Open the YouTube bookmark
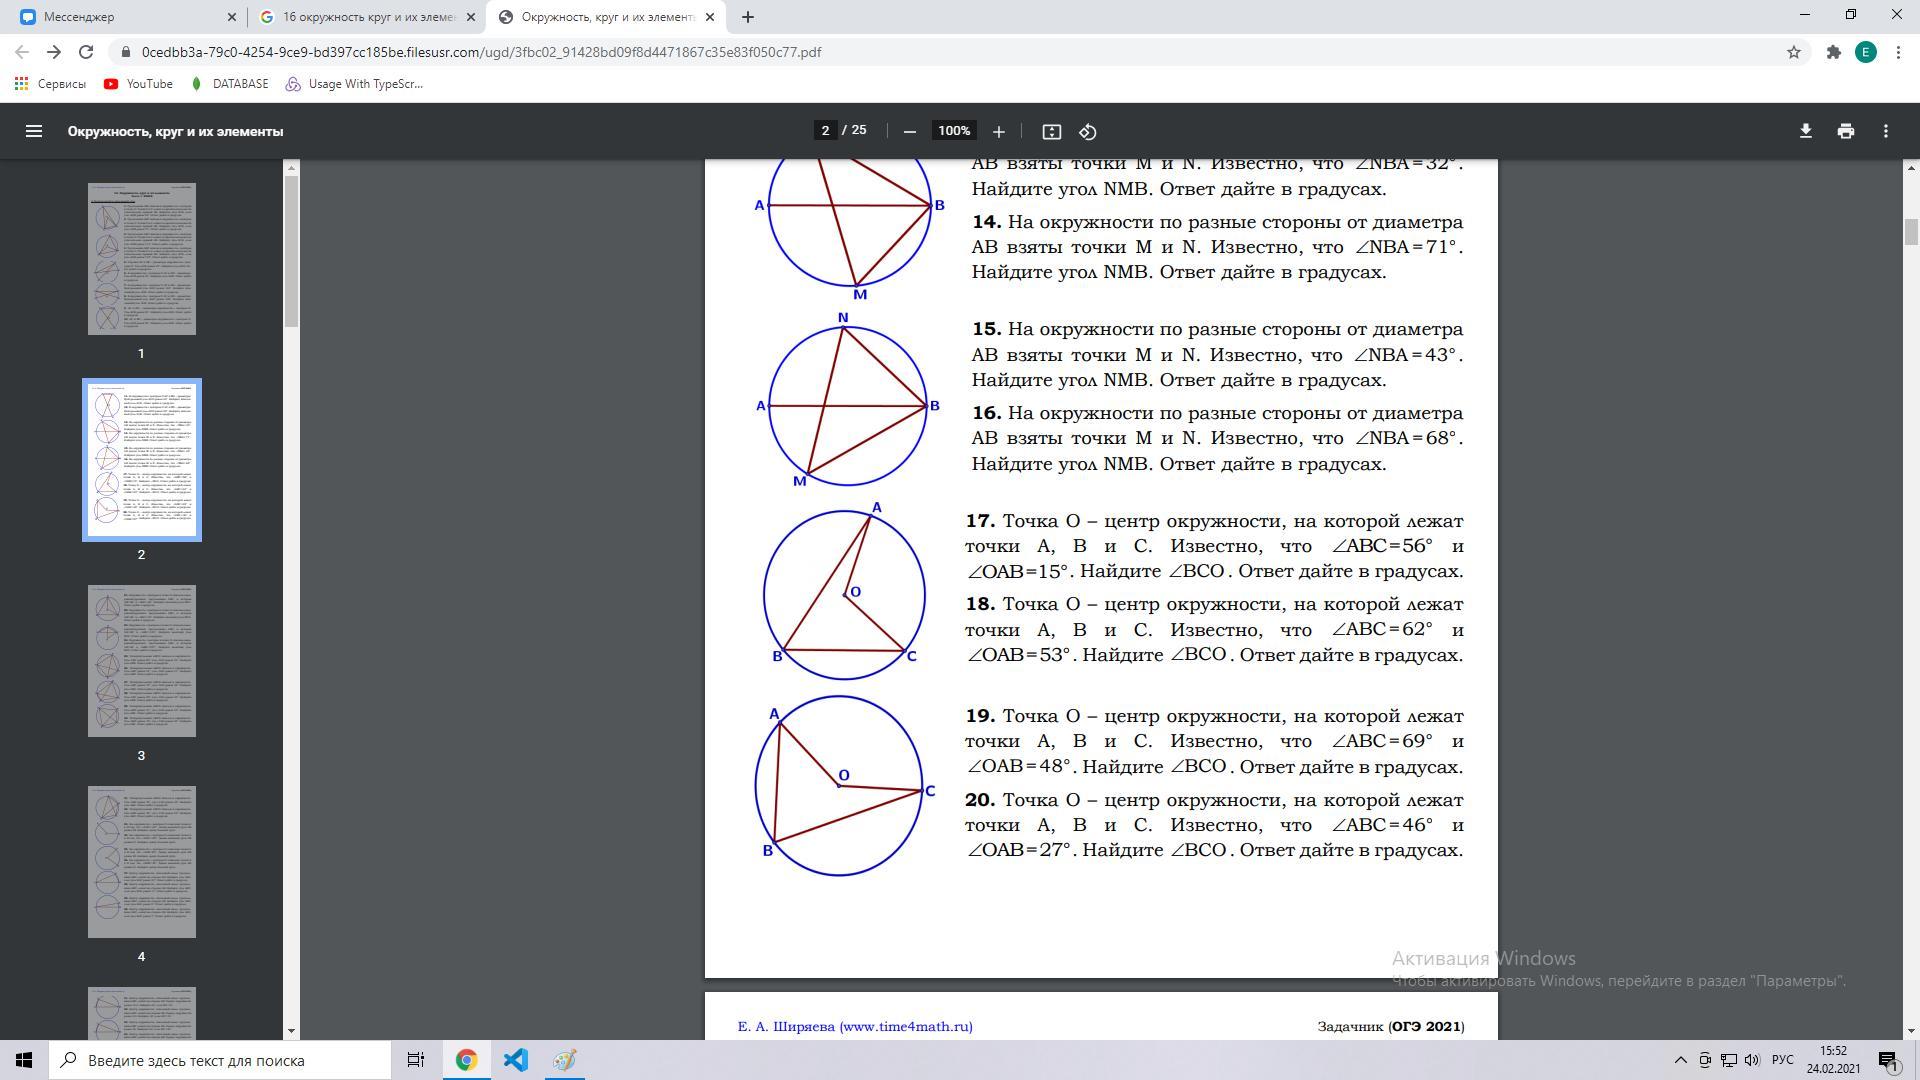 pyautogui.click(x=138, y=84)
